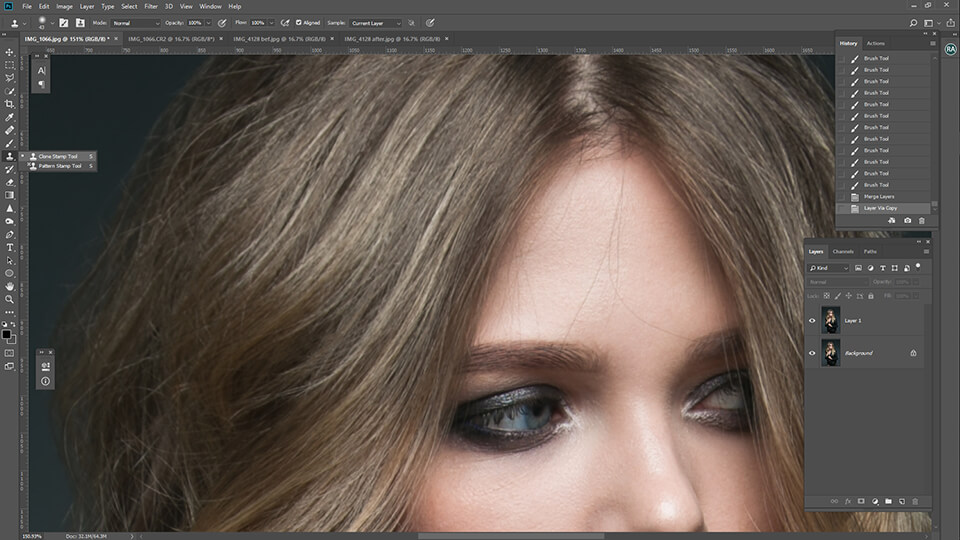Toggle airbrush-style build-up button
This screenshot has width=960, height=540.
(285, 23)
